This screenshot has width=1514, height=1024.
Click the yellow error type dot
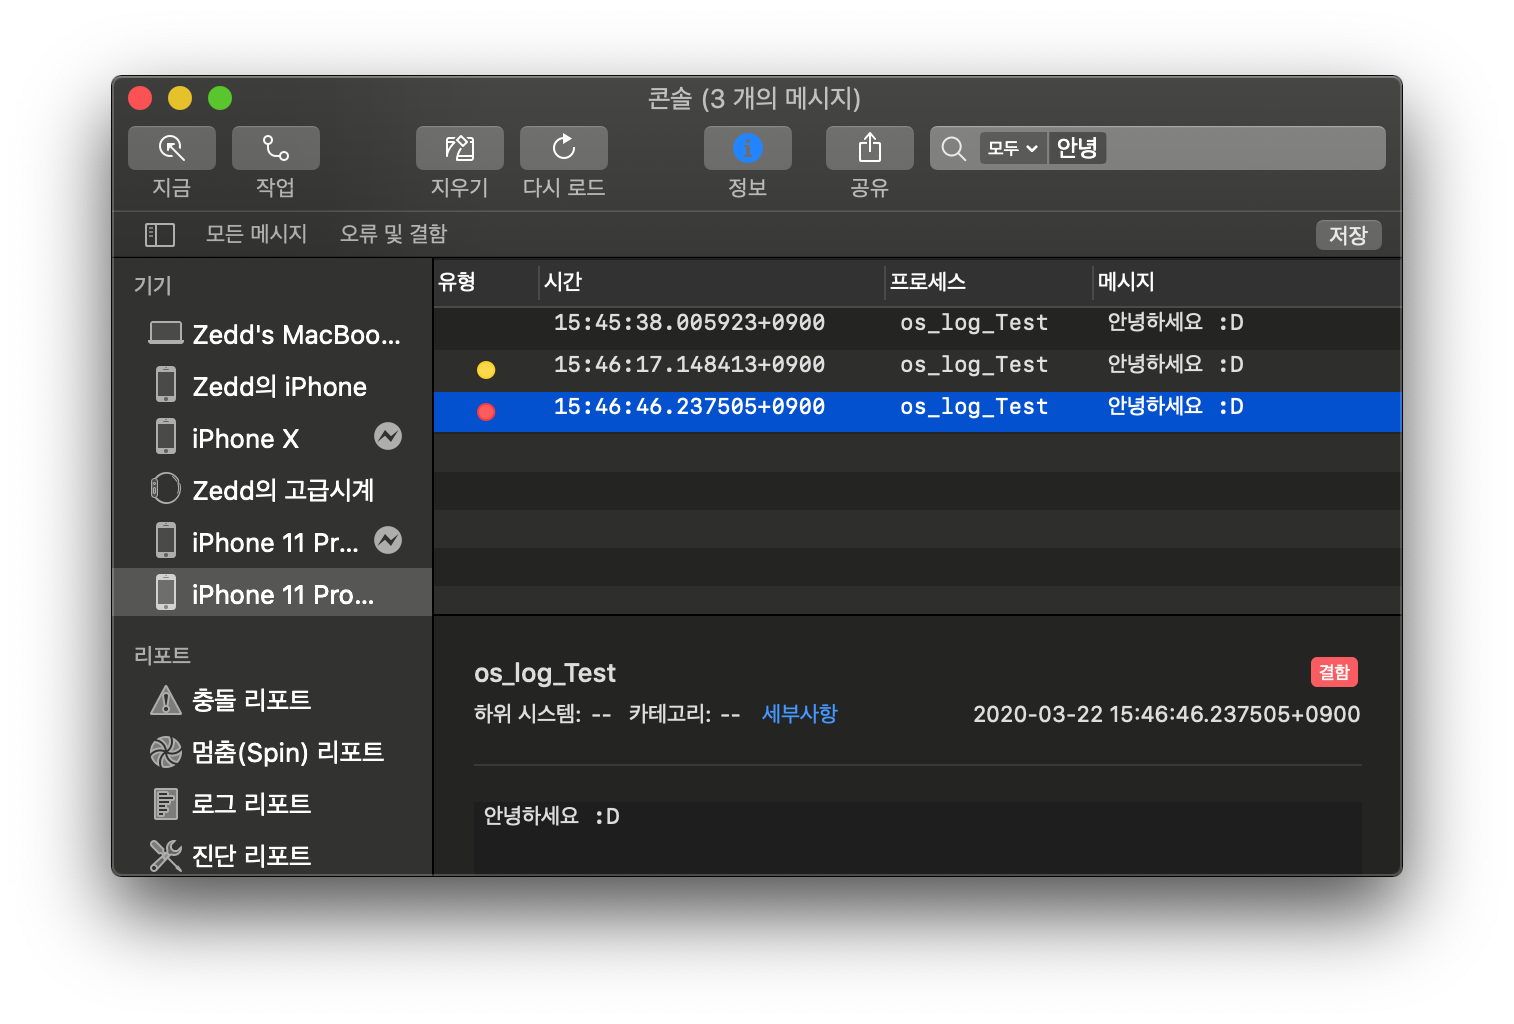pos(486,370)
